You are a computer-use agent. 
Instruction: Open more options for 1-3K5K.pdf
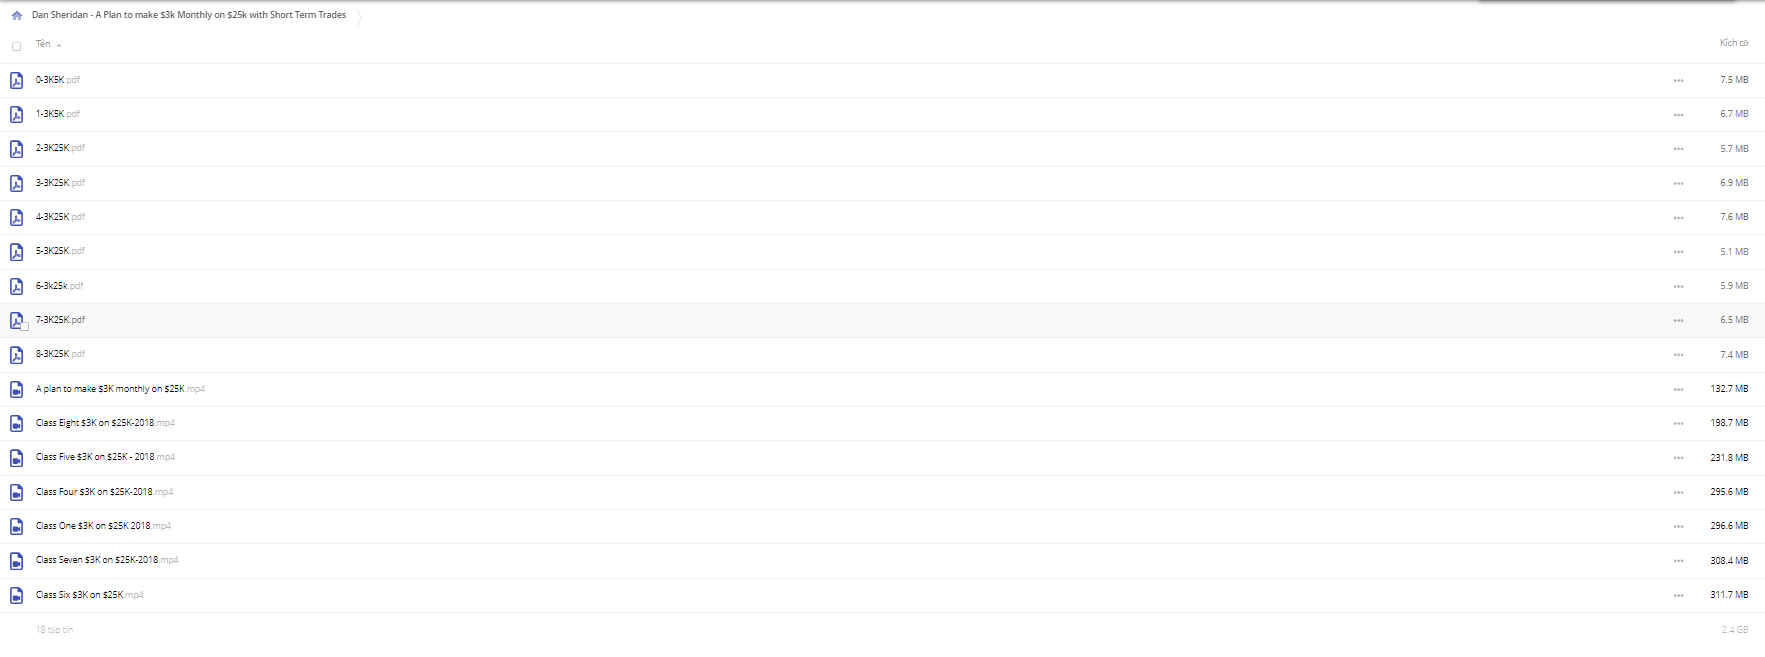pyautogui.click(x=1678, y=115)
